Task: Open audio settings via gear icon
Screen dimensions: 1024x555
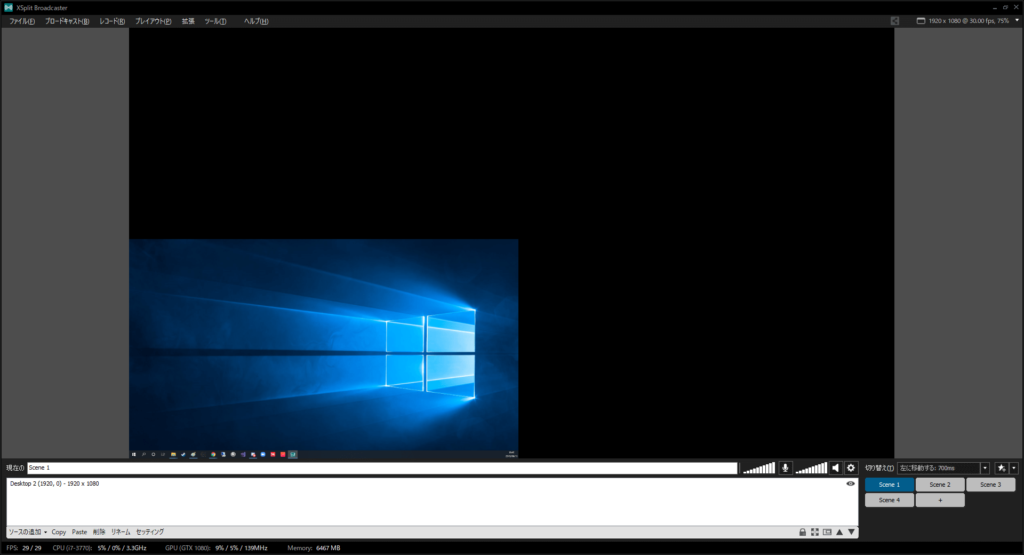Action: [x=850, y=468]
